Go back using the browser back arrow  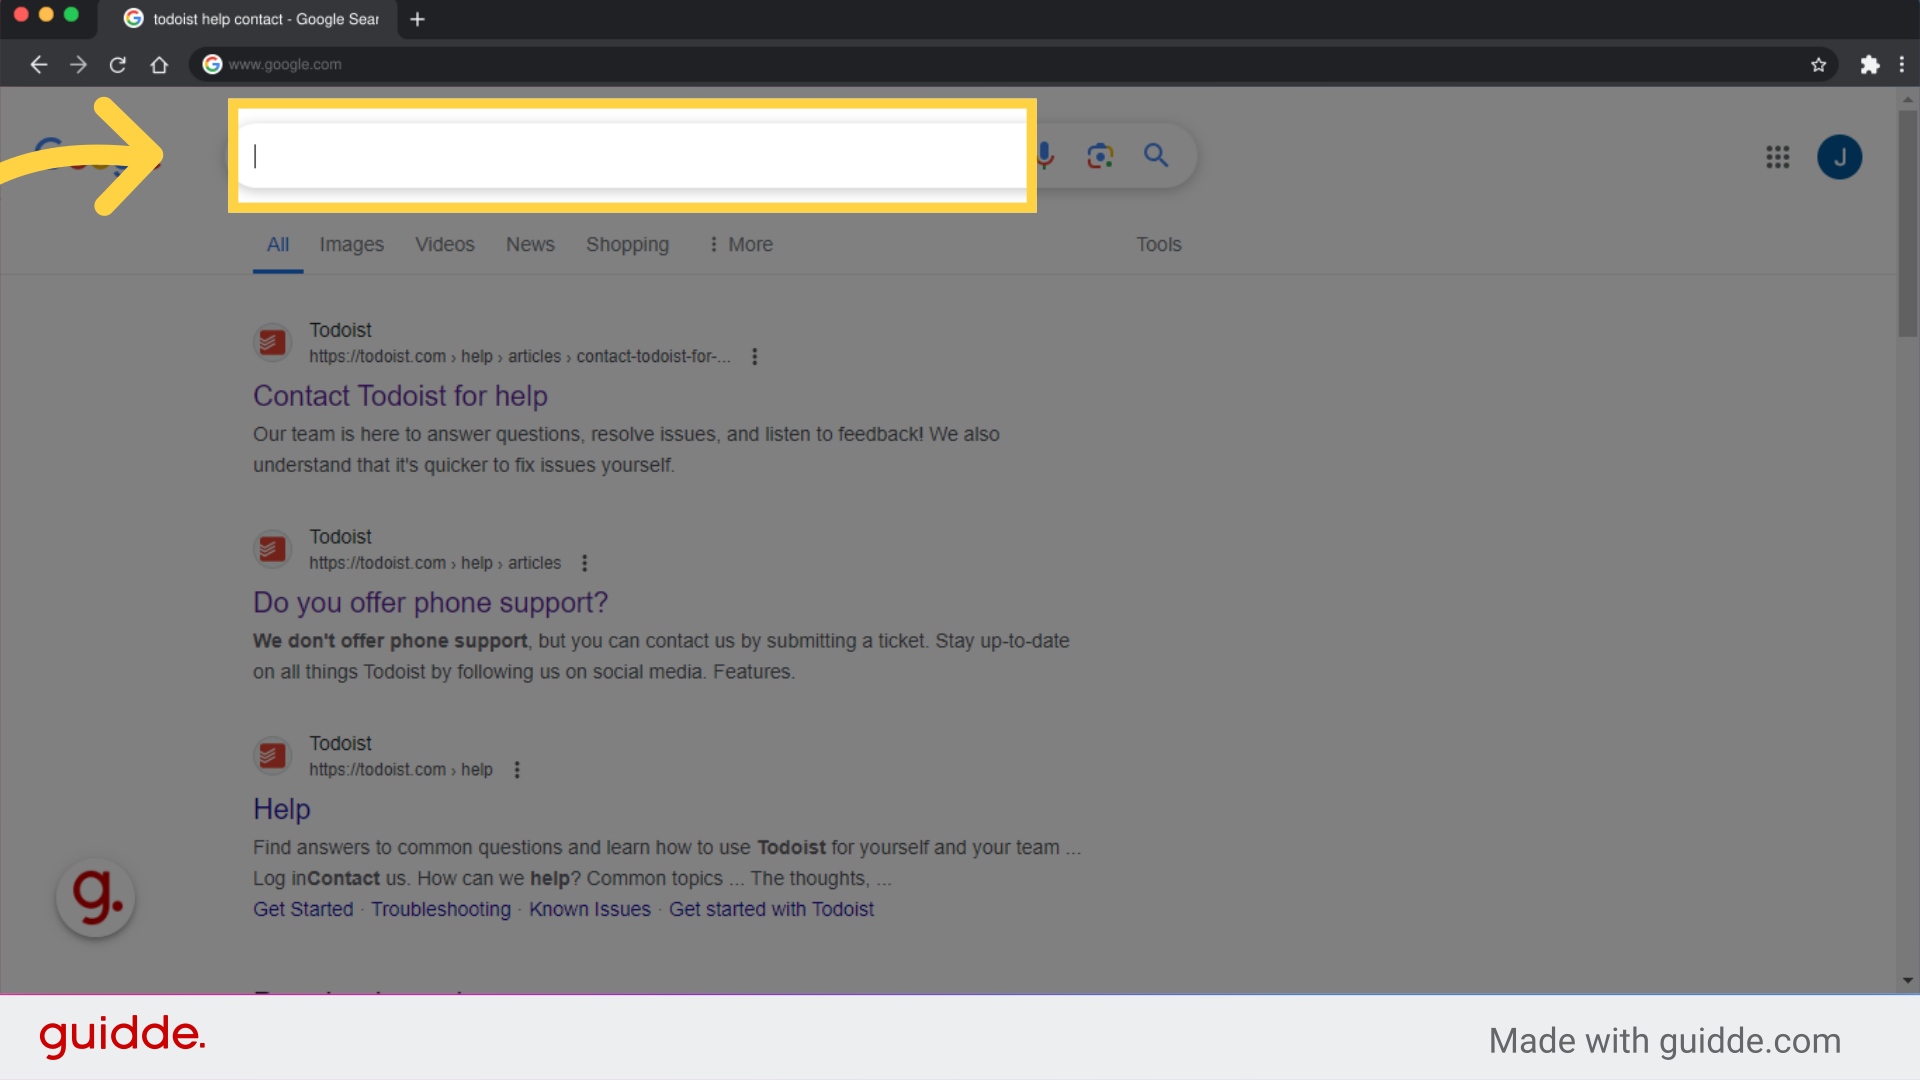click(38, 64)
